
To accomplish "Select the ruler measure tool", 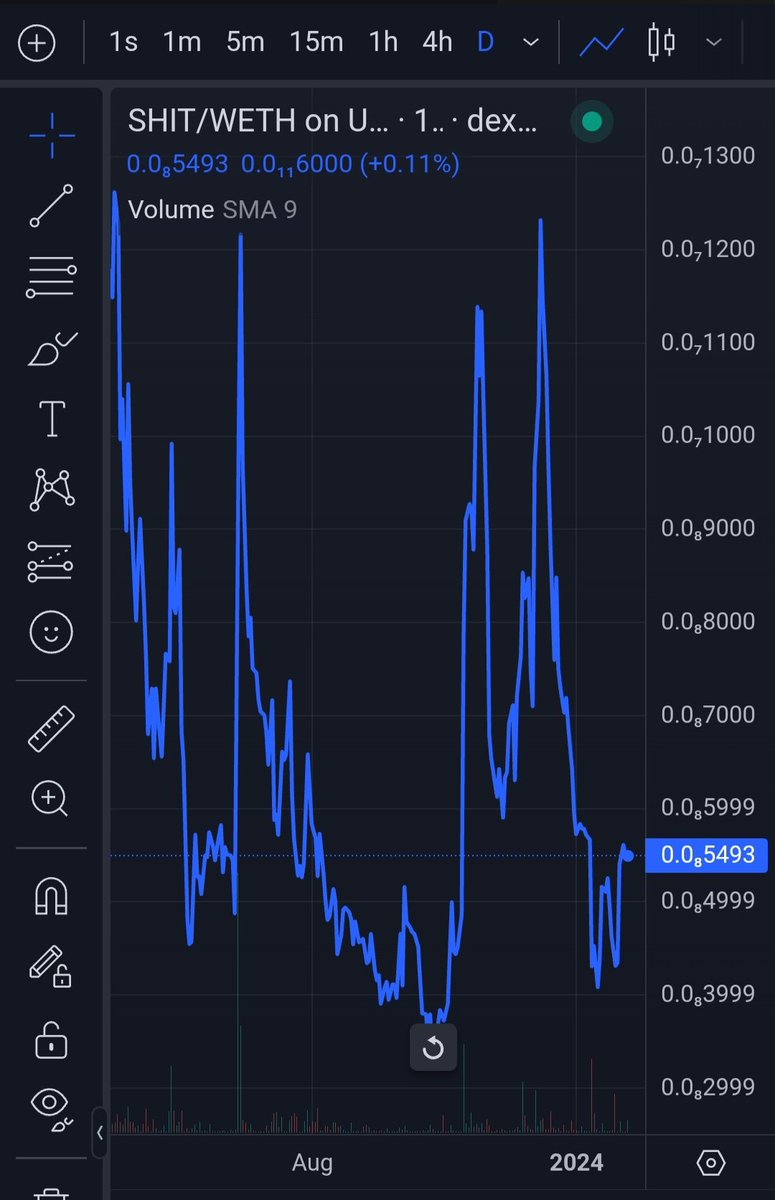I will 51,727.
